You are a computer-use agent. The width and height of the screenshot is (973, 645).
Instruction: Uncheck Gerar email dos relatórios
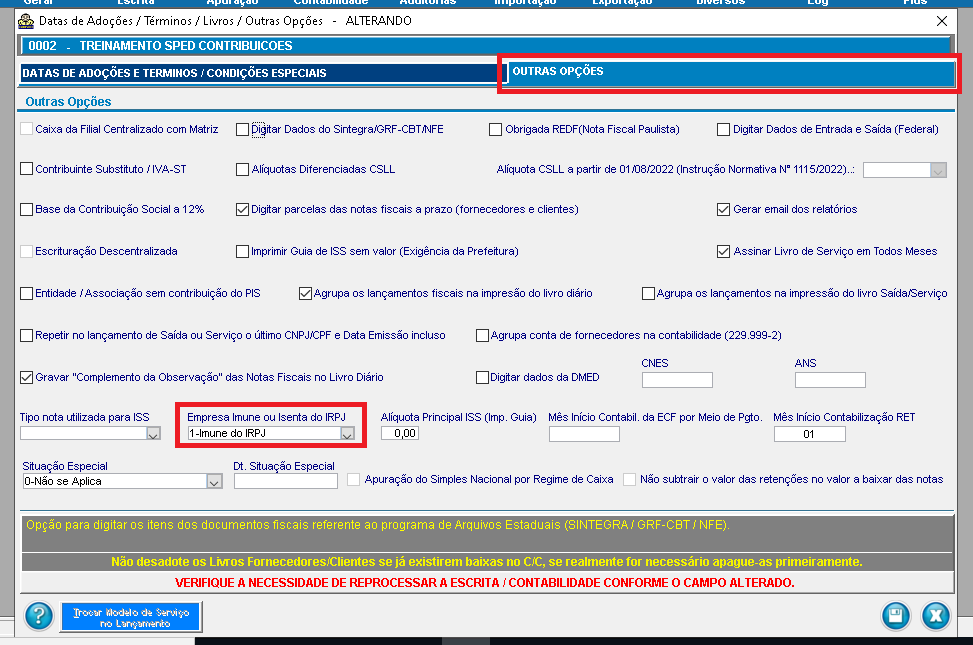723,210
